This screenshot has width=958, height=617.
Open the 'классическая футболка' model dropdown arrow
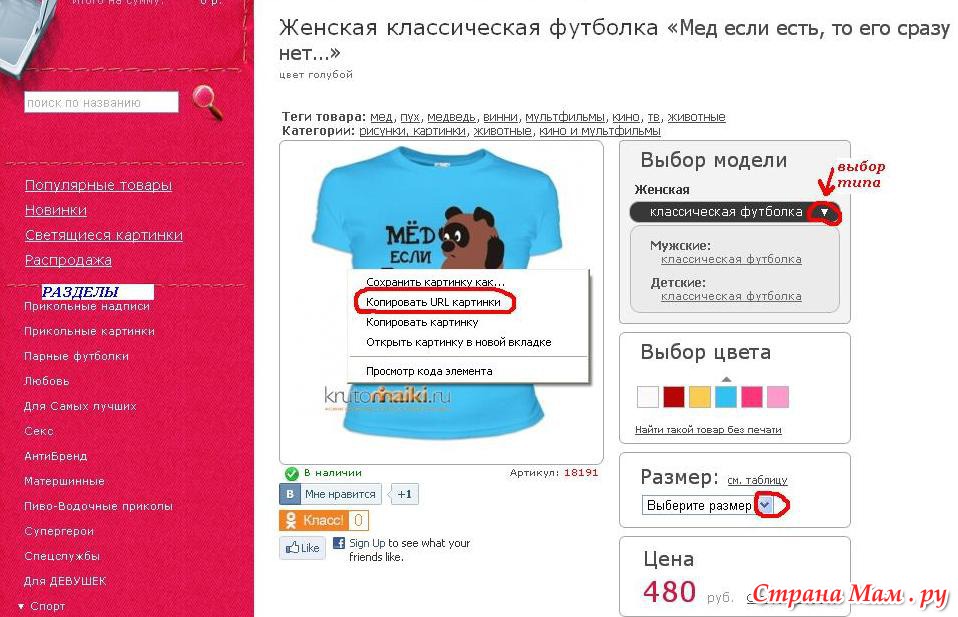[x=824, y=213]
